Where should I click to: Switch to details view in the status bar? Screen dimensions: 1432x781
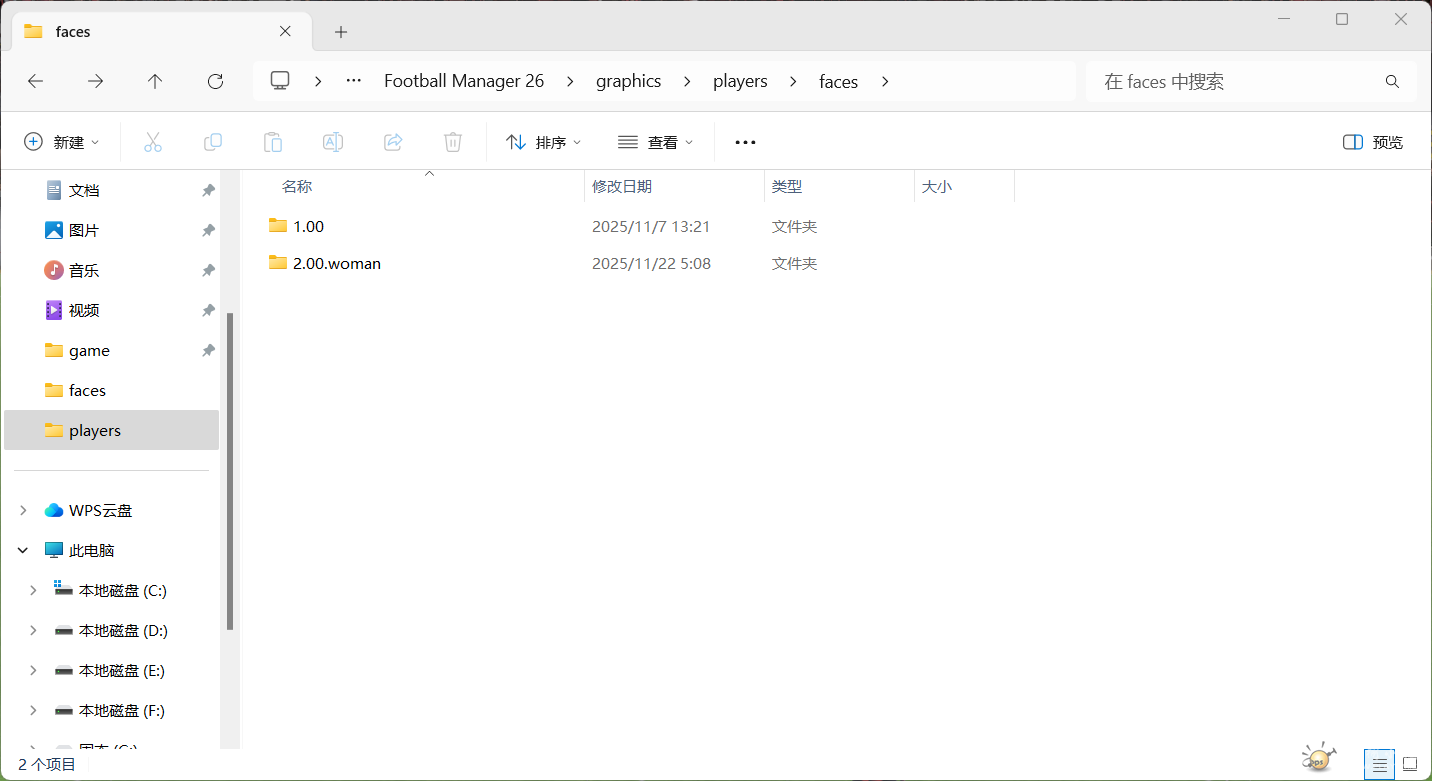tap(1379, 764)
